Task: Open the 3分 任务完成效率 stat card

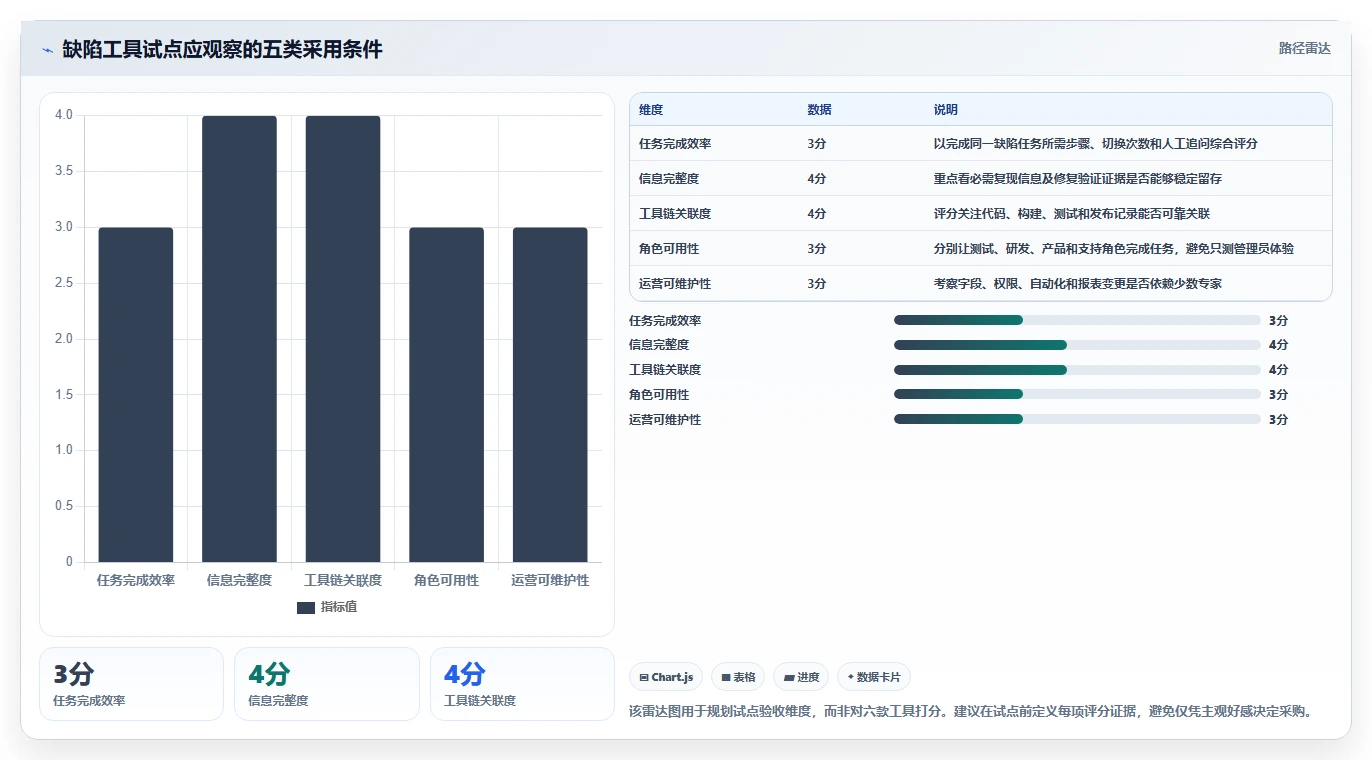Action: (x=131, y=684)
